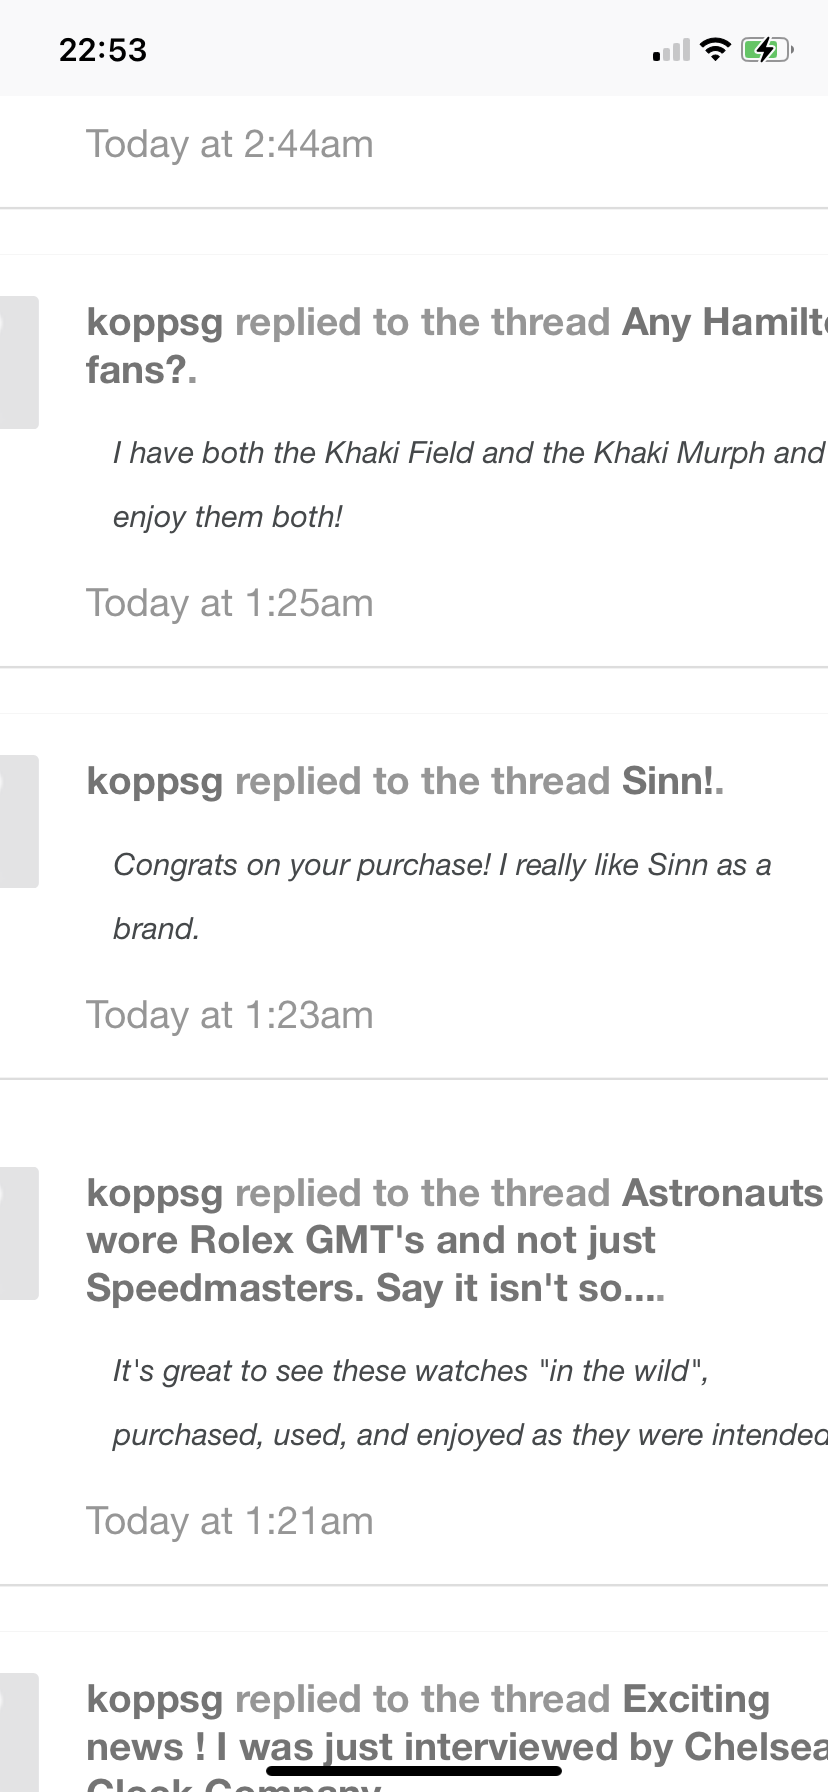Image resolution: width=828 pixels, height=1792 pixels.
Task: Open the Astronauts wore Rolex GMT's thread
Action: (370, 1241)
